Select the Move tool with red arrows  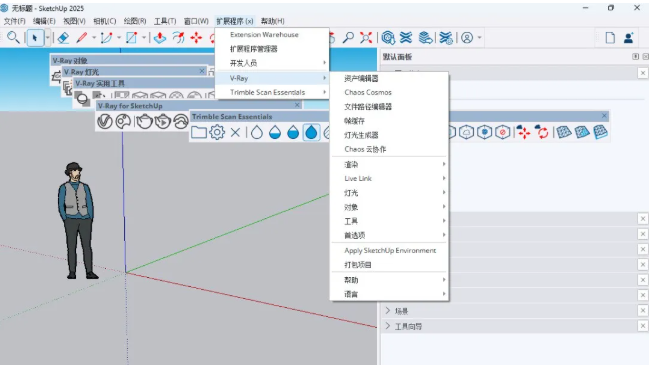pos(196,38)
